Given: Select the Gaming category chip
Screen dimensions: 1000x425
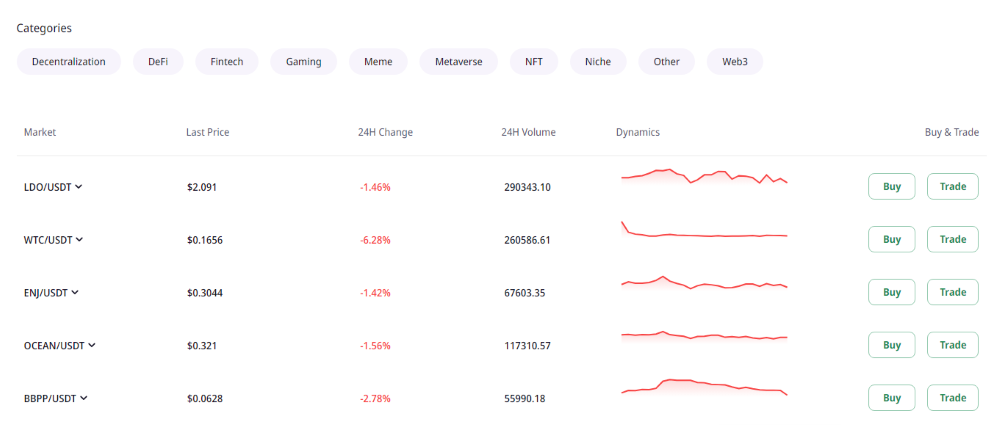Looking at the screenshot, I should pyautogui.click(x=303, y=62).
